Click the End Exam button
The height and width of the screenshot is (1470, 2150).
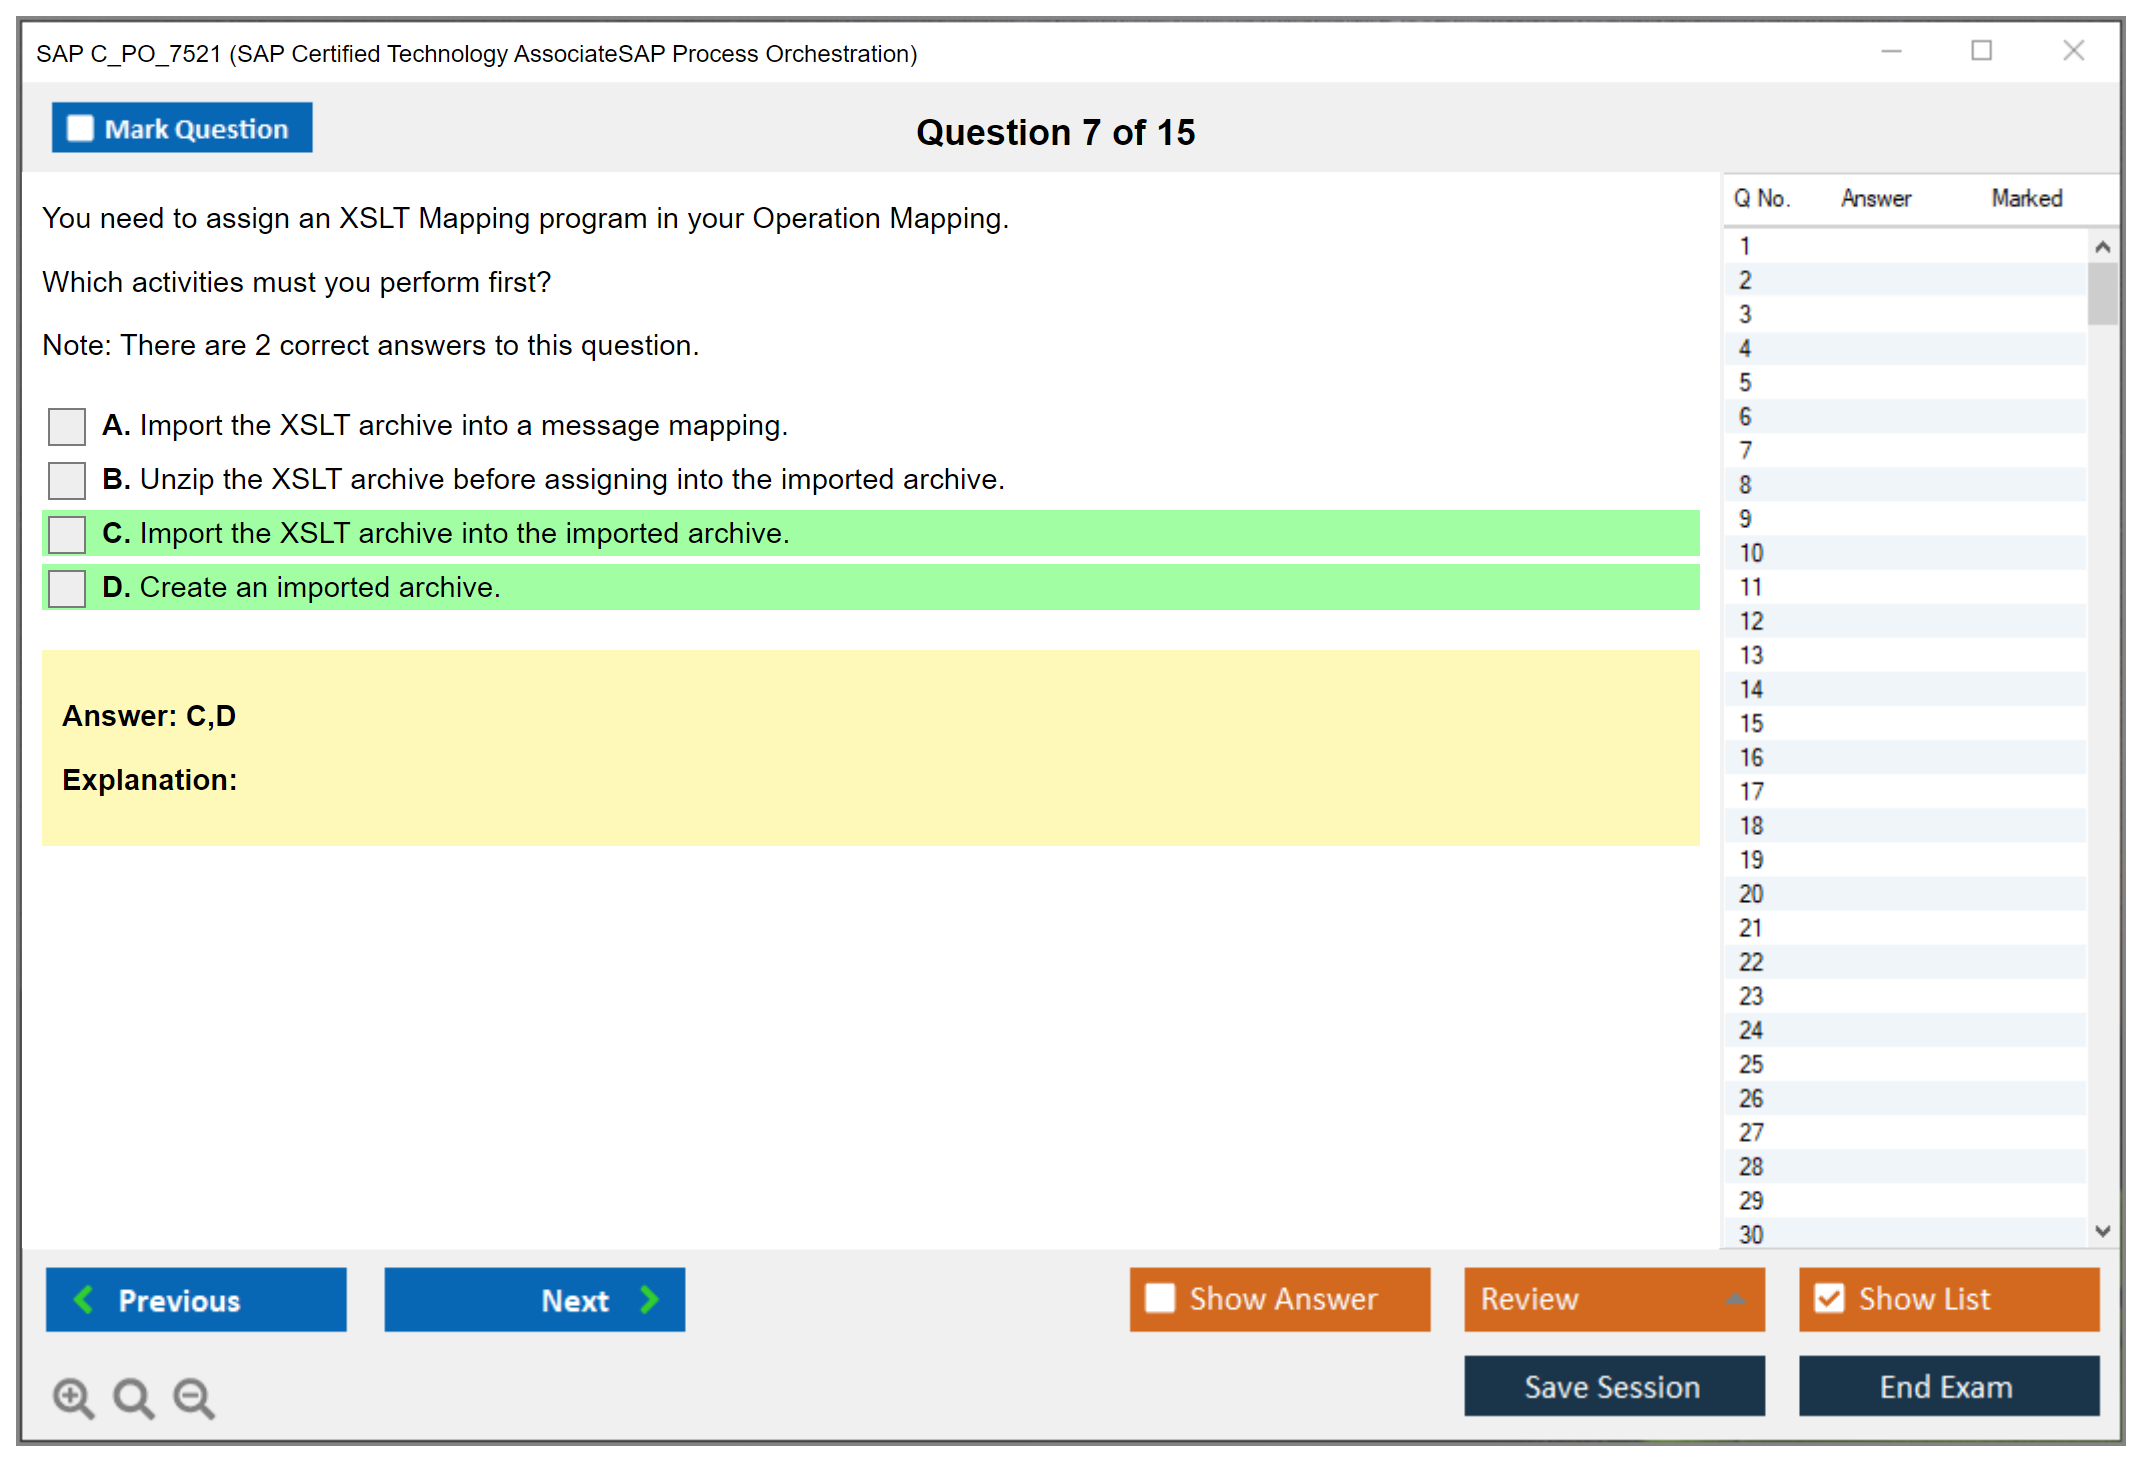pos(1947,1386)
